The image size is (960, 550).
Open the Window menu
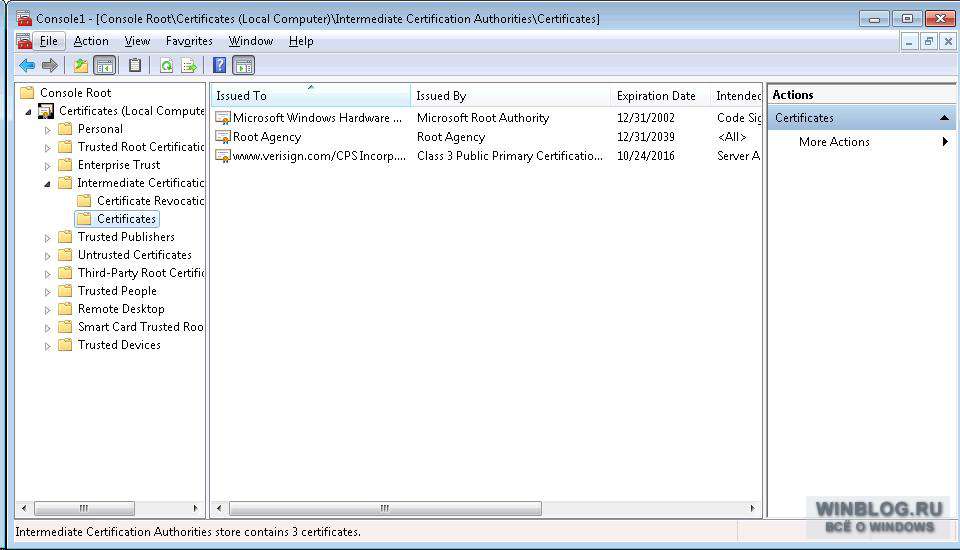pyautogui.click(x=251, y=41)
